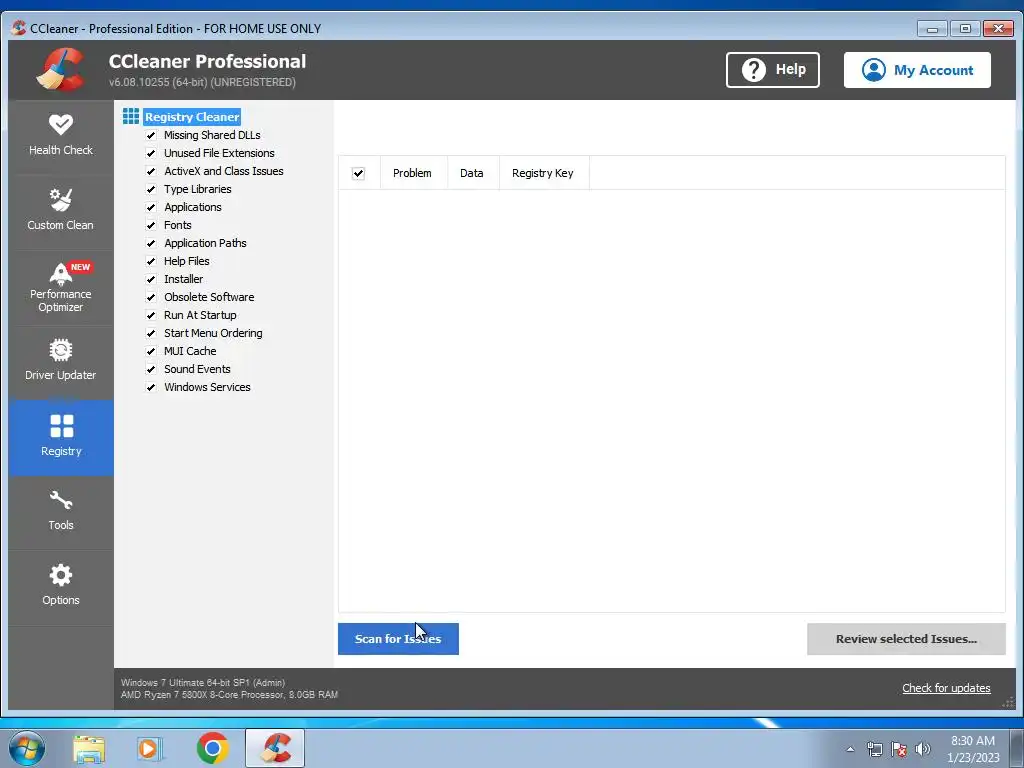This screenshot has height=768, width=1024.
Task: Sort results by Problem column
Action: [413, 173]
